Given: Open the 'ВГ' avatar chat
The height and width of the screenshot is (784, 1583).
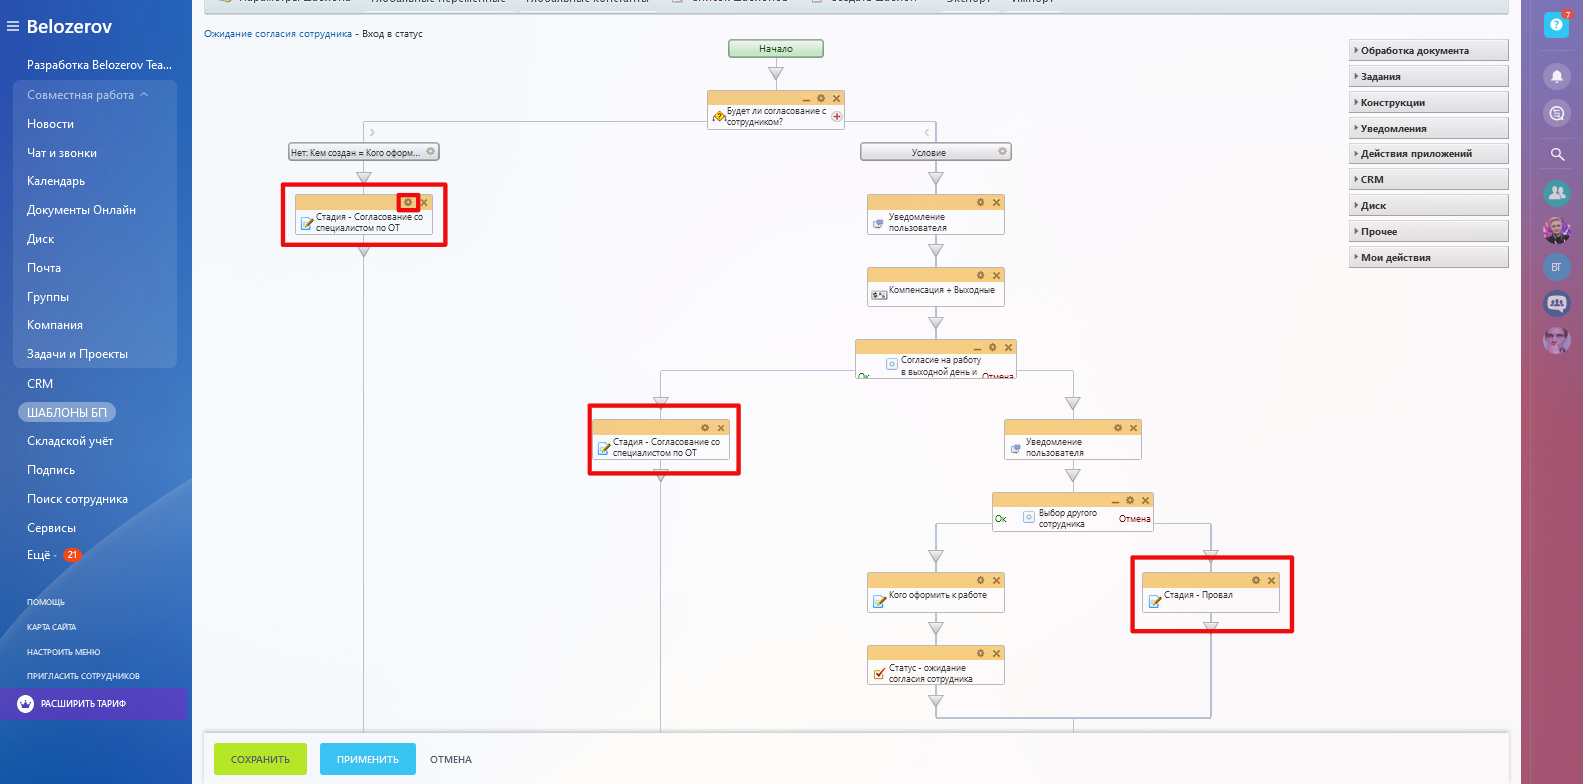Looking at the screenshot, I should tap(1556, 267).
